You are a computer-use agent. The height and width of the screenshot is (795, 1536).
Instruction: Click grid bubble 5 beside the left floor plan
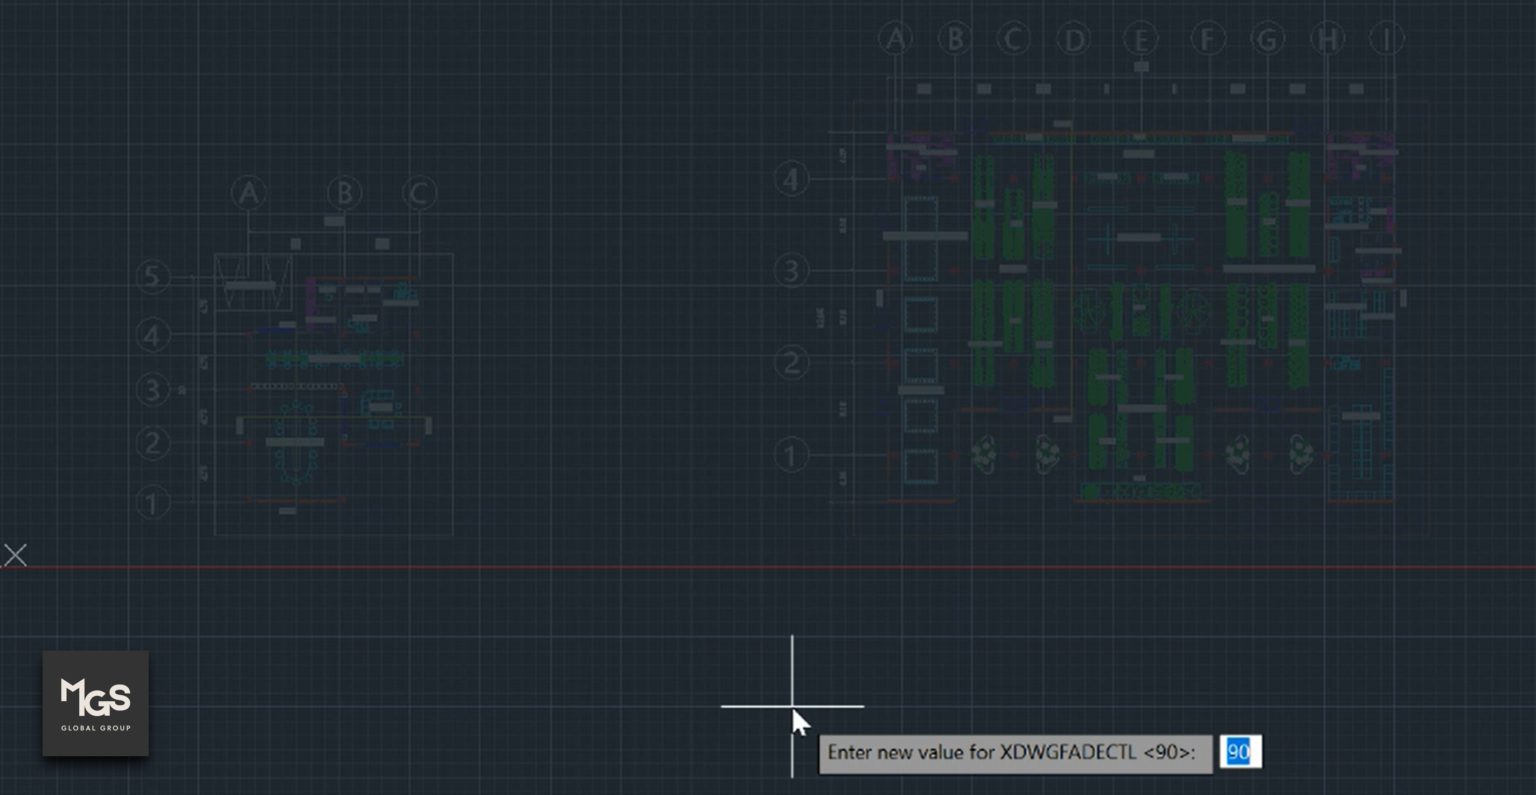(153, 277)
